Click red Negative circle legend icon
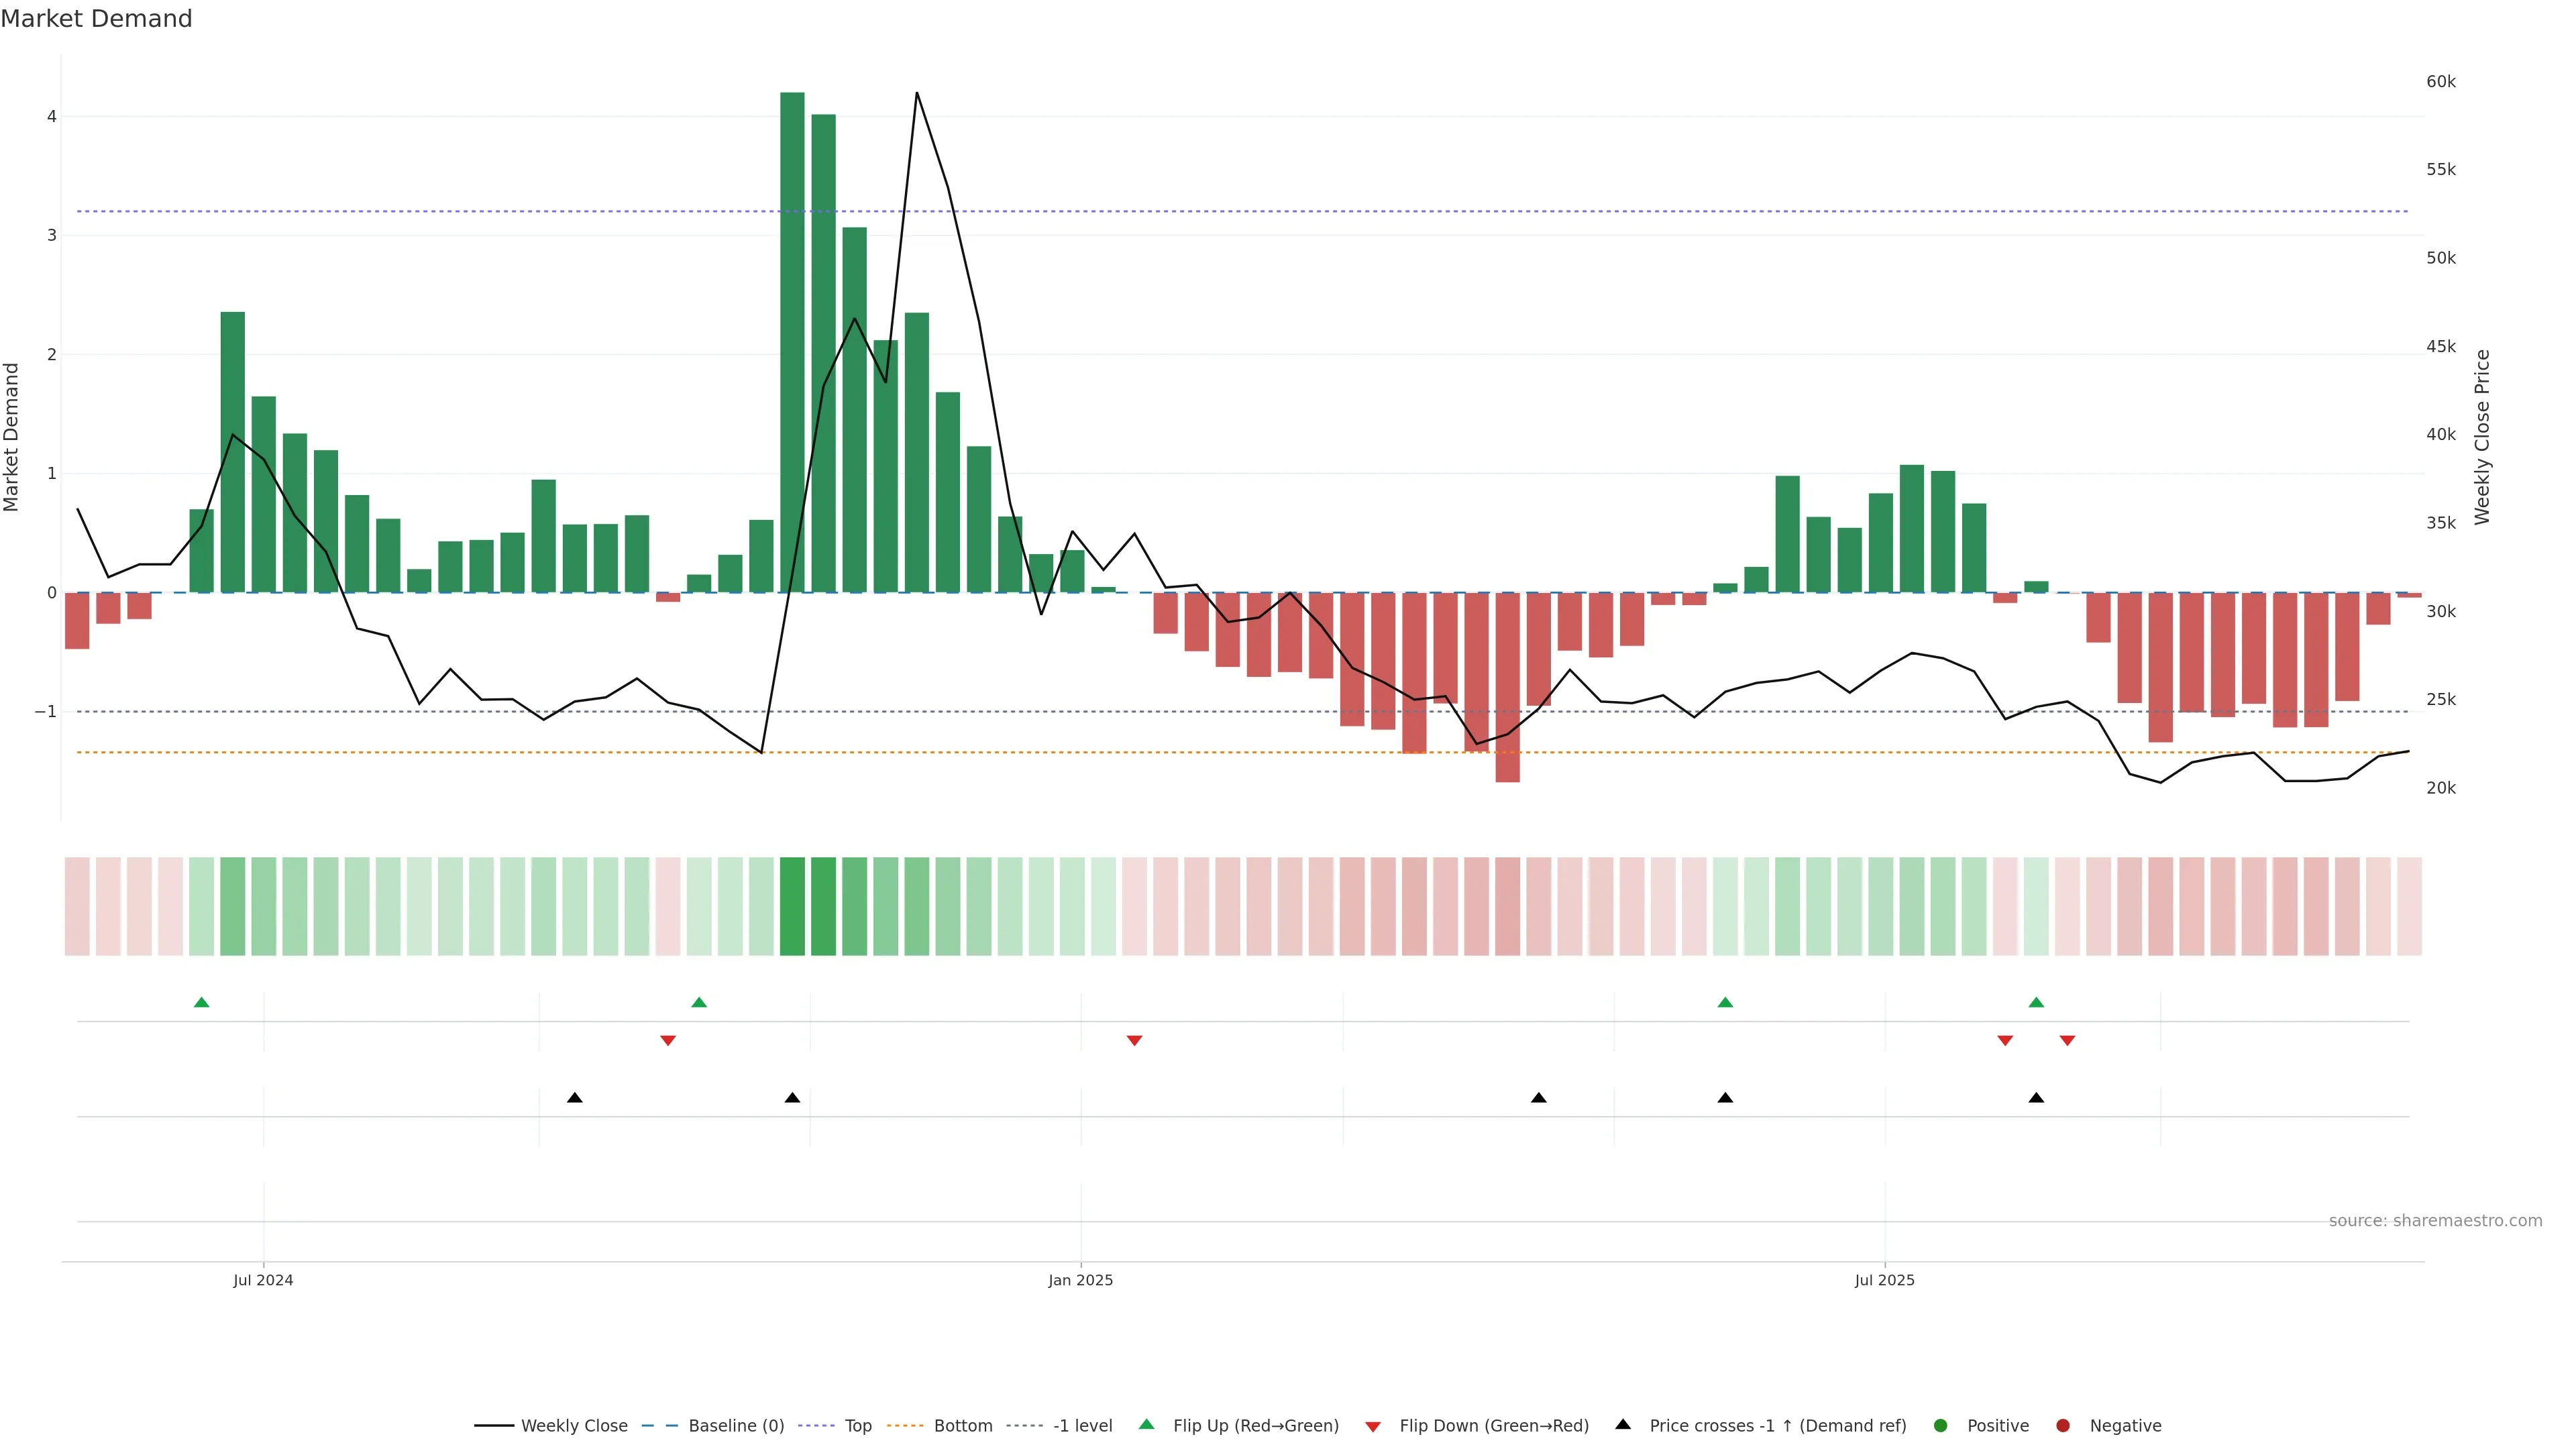 (2063, 1426)
